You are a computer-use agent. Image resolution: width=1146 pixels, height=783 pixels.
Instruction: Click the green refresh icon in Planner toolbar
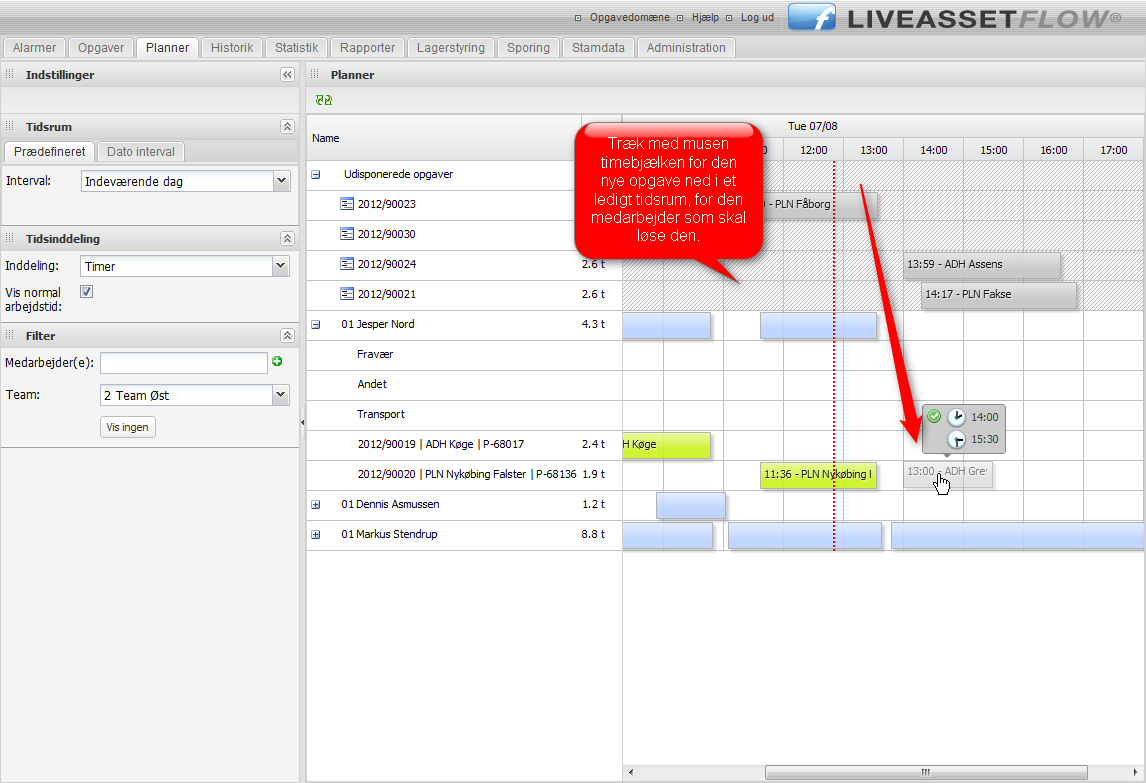[323, 101]
